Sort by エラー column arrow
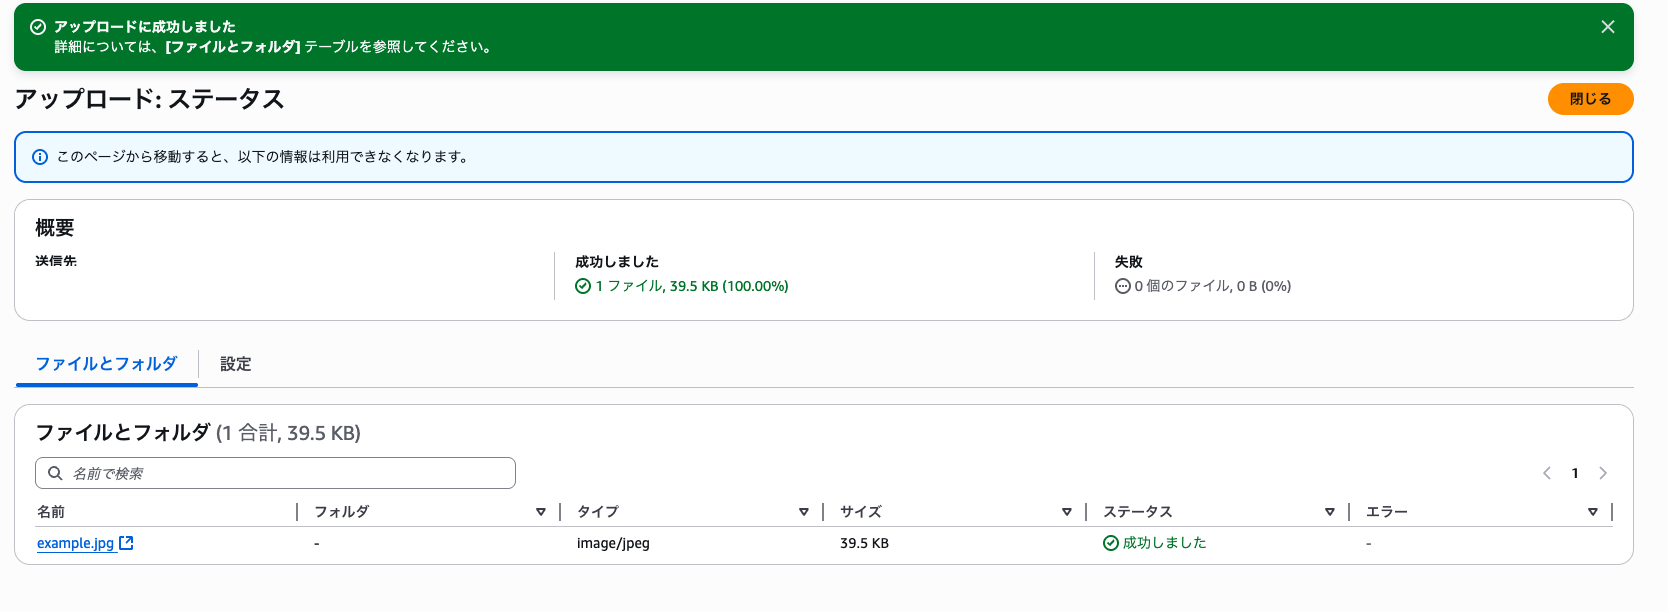1668x612 pixels. pos(1593,512)
